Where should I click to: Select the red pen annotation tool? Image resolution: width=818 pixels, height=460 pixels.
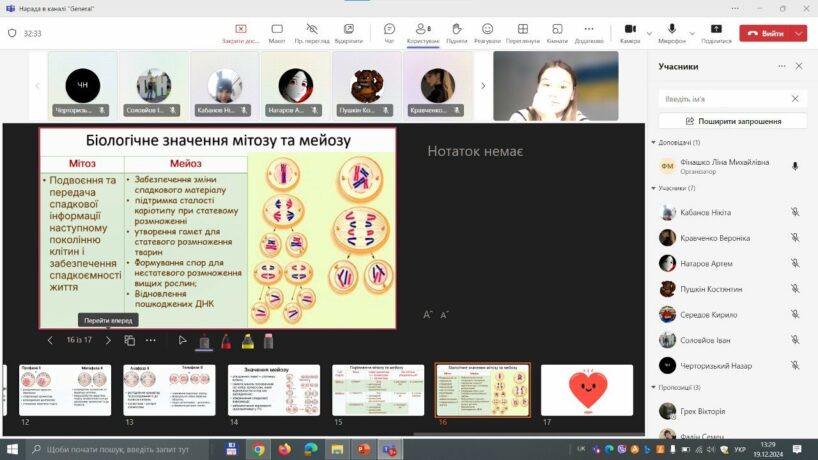click(x=225, y=340)
